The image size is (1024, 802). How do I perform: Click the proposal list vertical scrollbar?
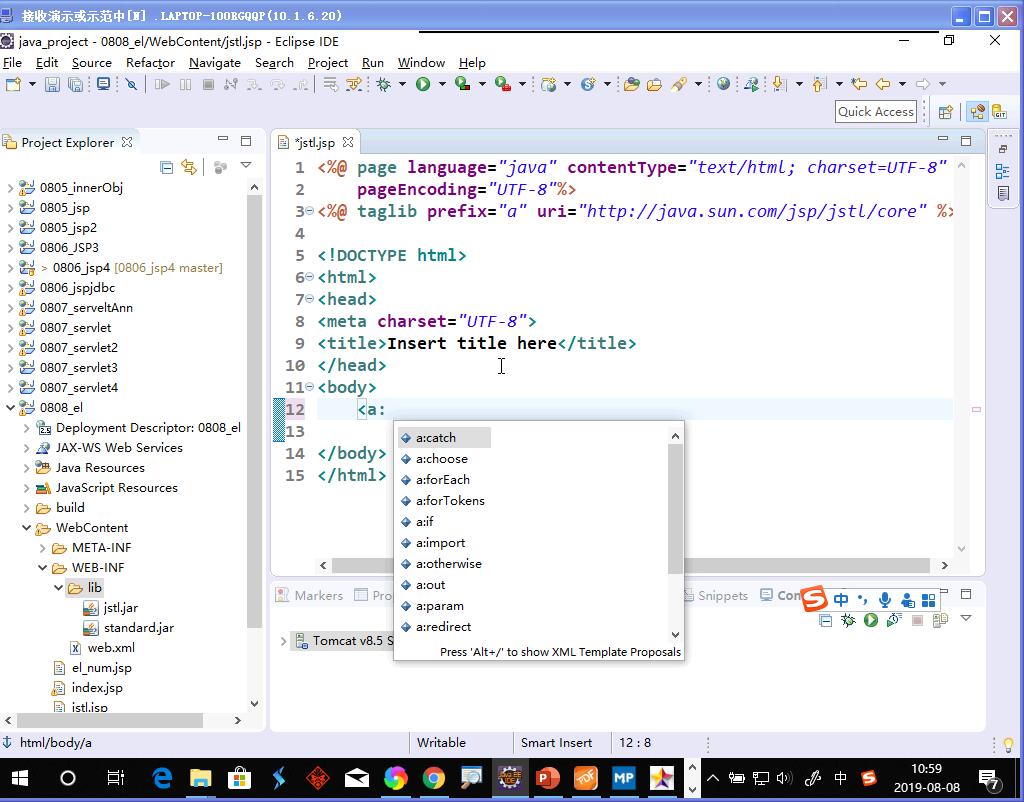coord(675,509)
